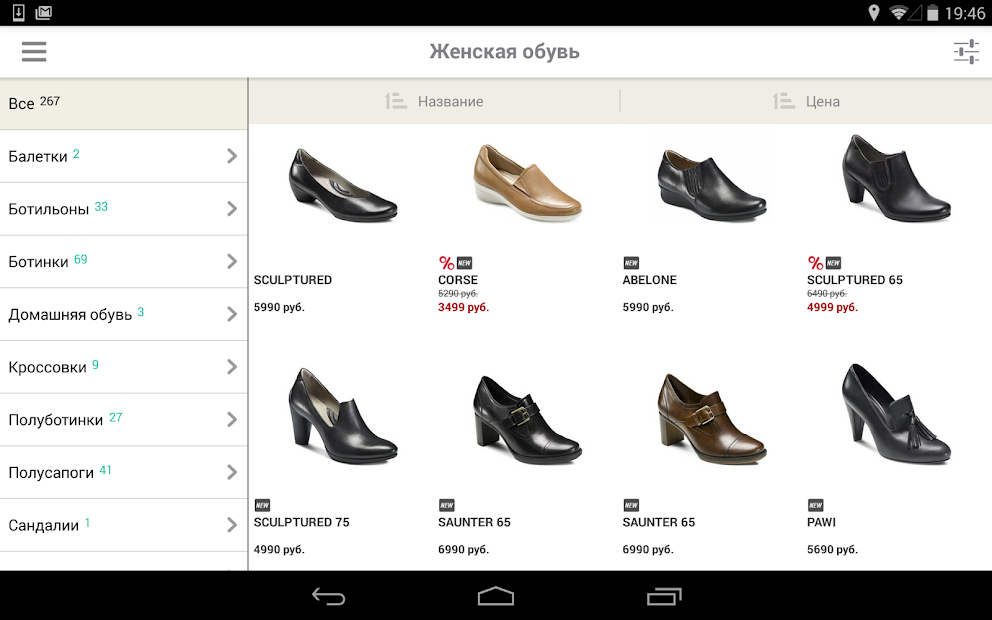Click the sort icon beside Название
Screen dimensions: 992x620
396,101
